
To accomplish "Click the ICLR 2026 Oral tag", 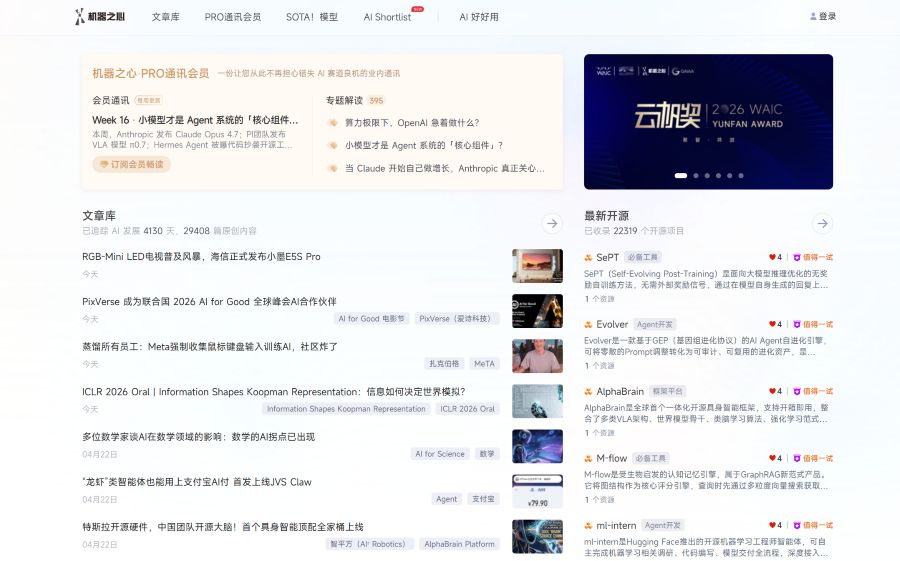I will [x=467, y=409].
